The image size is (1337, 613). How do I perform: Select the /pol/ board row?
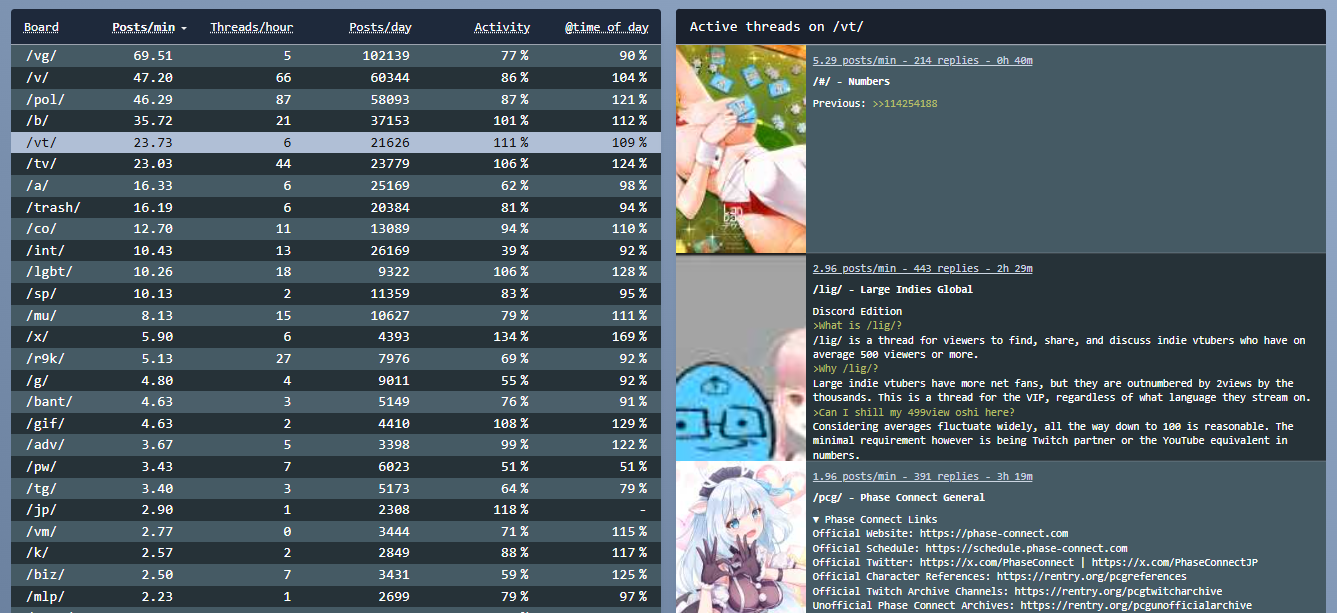pyautogui.click(x=336, y=99)
